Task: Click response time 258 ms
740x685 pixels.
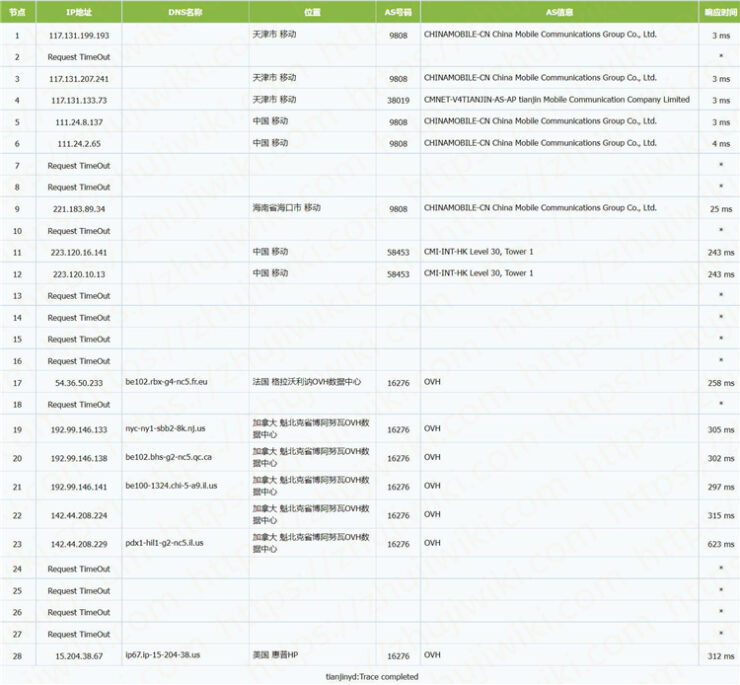Action: pyautogui.click(x=721, y=383)
